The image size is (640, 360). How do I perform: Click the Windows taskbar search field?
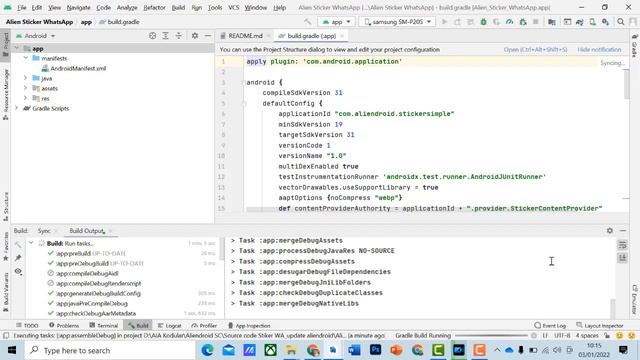[110, 351]
